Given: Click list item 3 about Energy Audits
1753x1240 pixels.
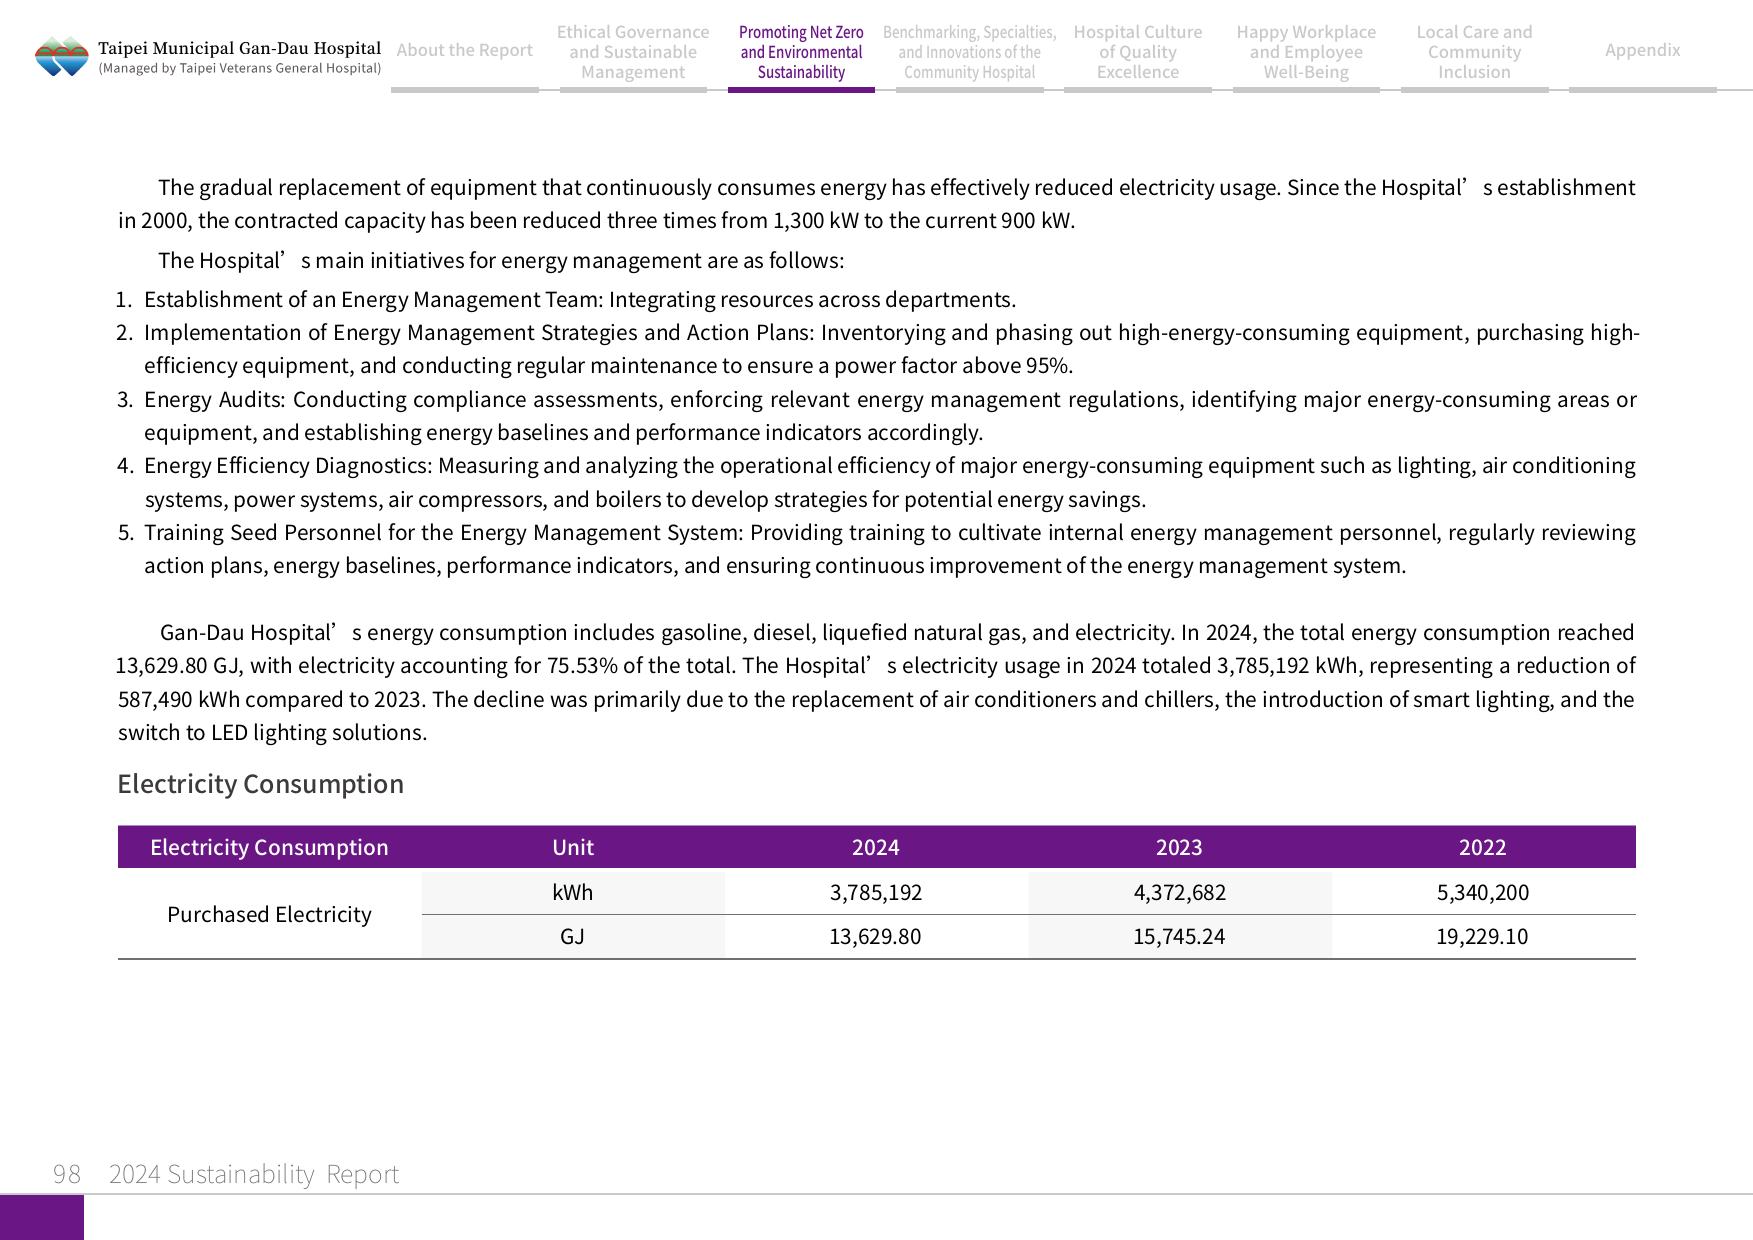Looking at the screenshot, I should [x=877, y=416].
